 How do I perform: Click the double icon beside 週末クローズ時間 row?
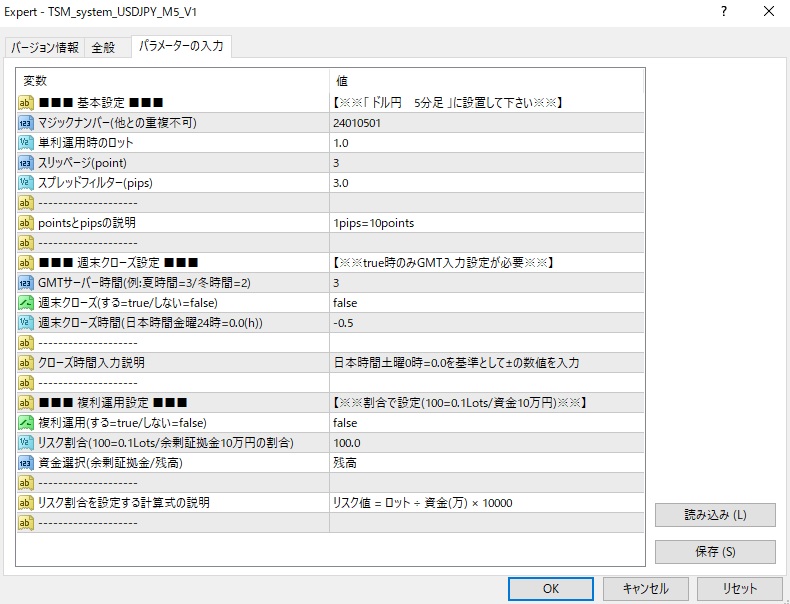[25, 323]
